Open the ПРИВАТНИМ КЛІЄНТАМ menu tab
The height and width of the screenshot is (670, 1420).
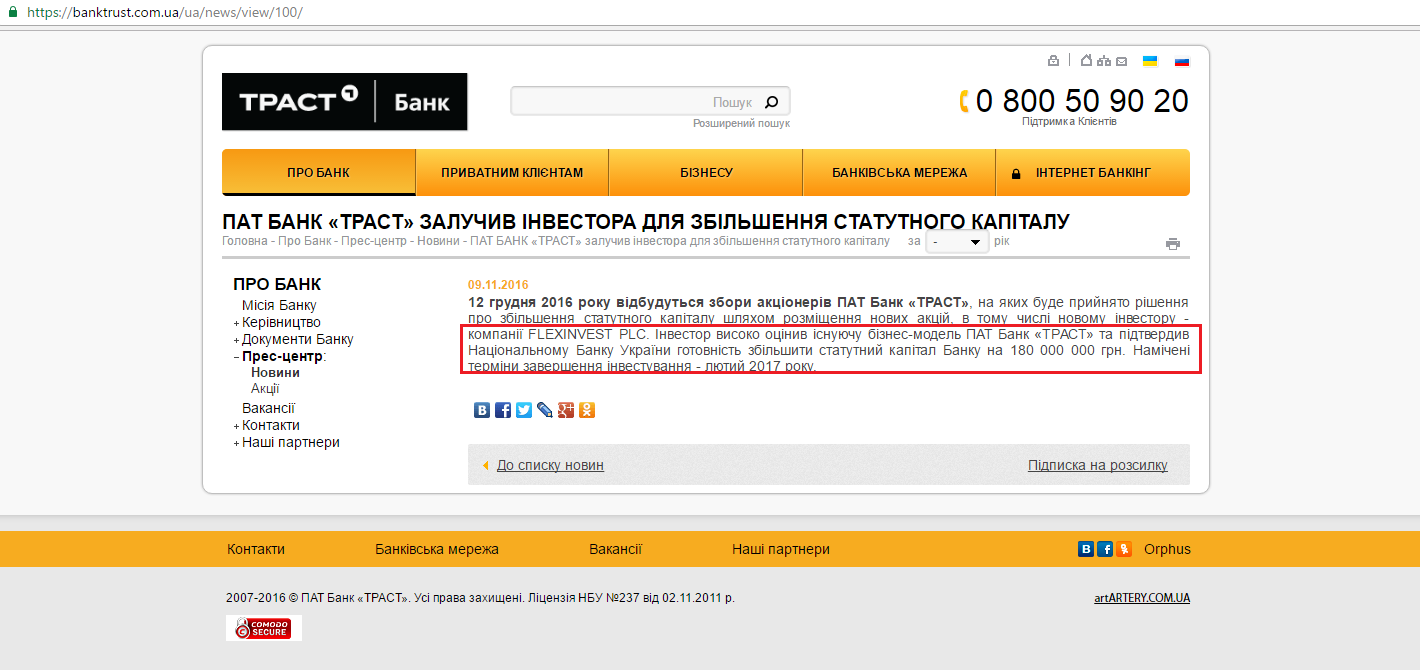pyautogui.click(x=512, y=172)
